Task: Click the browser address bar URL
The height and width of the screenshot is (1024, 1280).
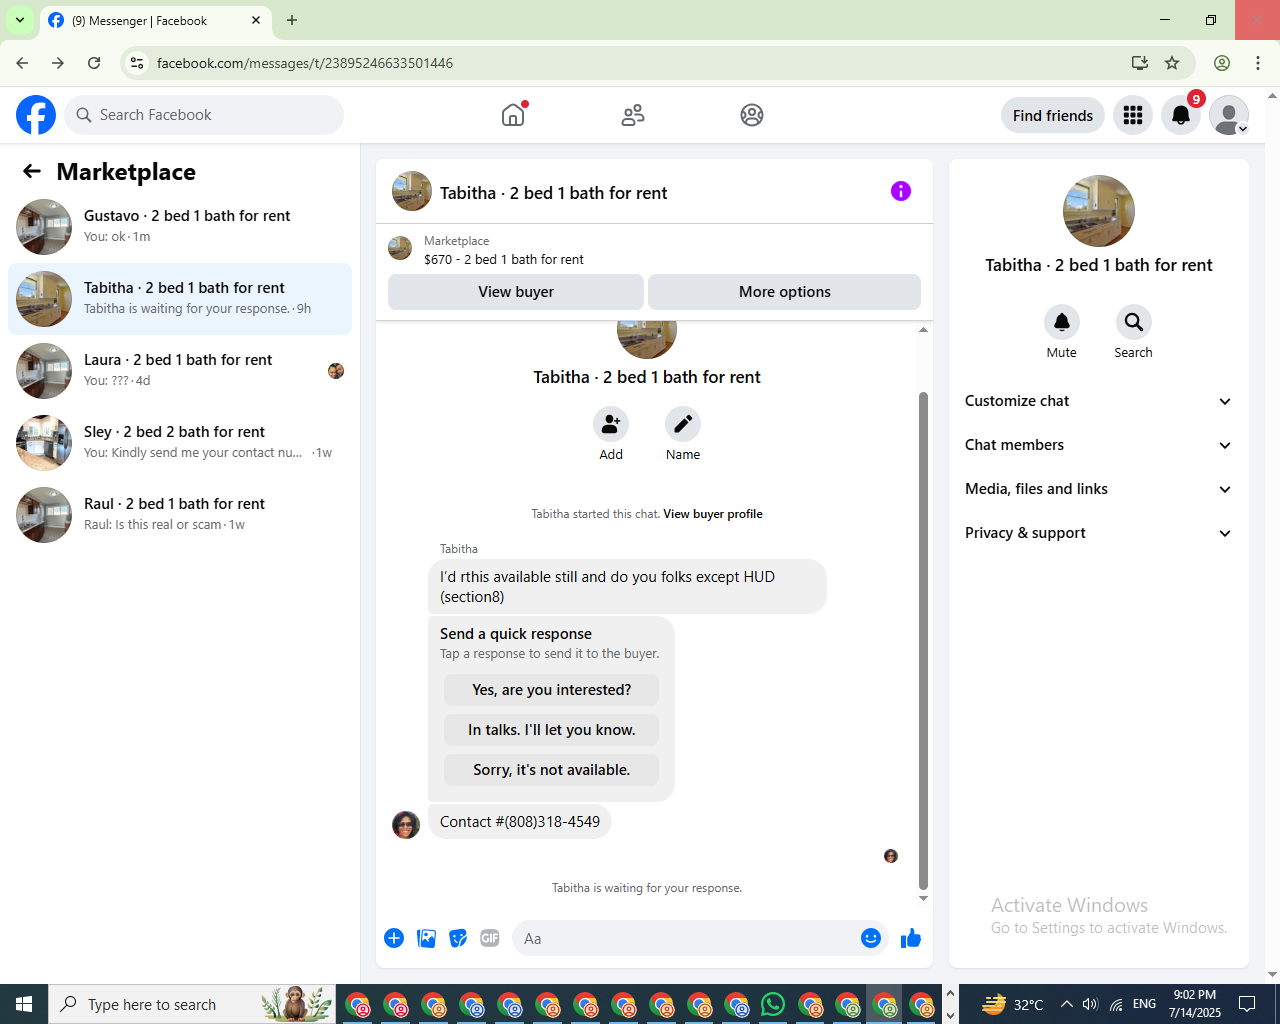Action: click(305, 63)
